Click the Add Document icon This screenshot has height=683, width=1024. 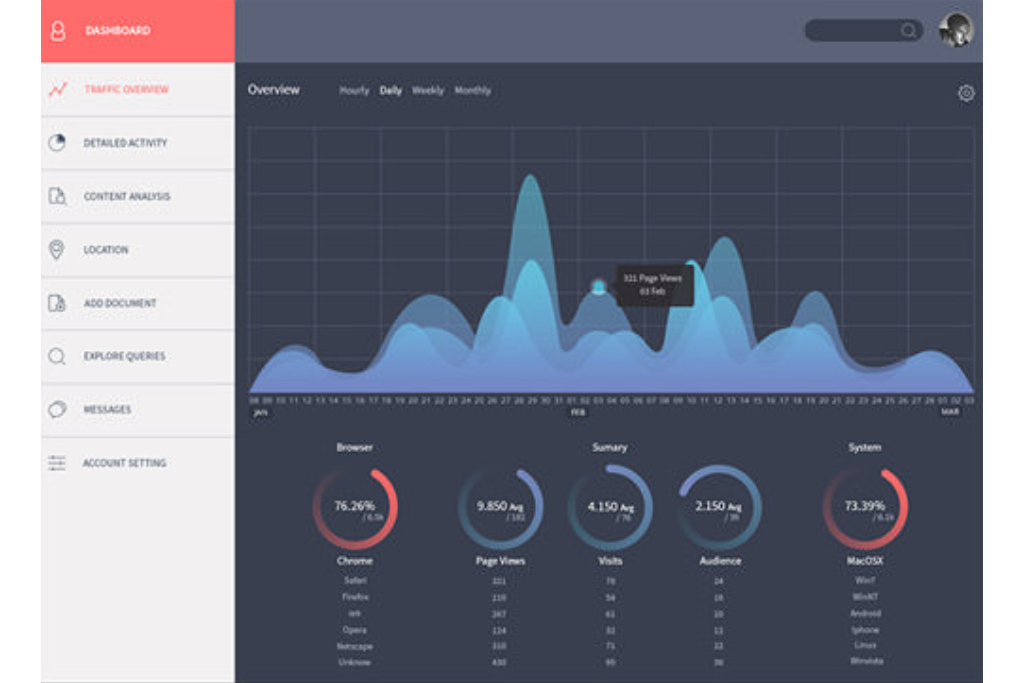coord(57,303)
